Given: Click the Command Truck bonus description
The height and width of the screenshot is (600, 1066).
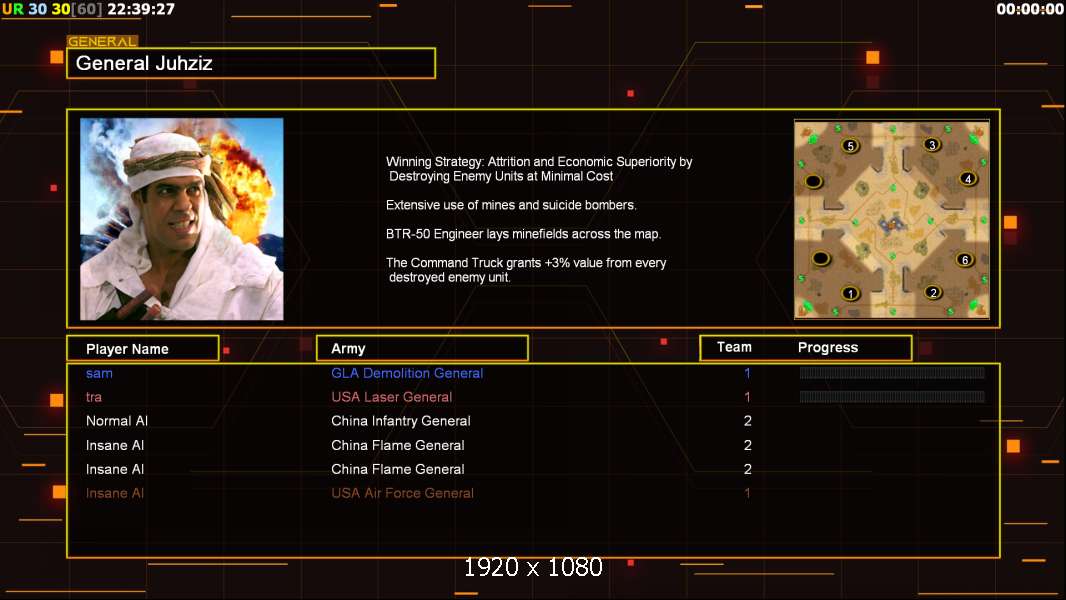Looking at the screenshot, I should (526, 270).
